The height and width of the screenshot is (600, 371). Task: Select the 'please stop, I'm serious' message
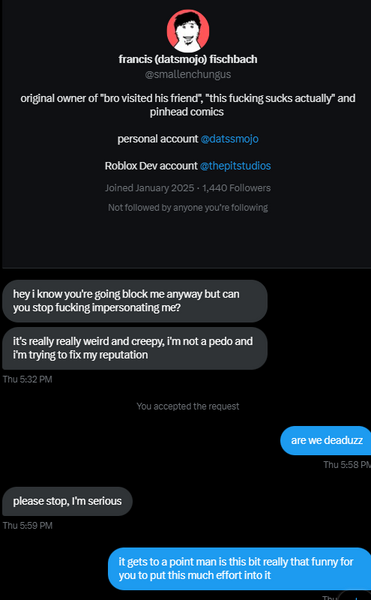tap(67, 501)
